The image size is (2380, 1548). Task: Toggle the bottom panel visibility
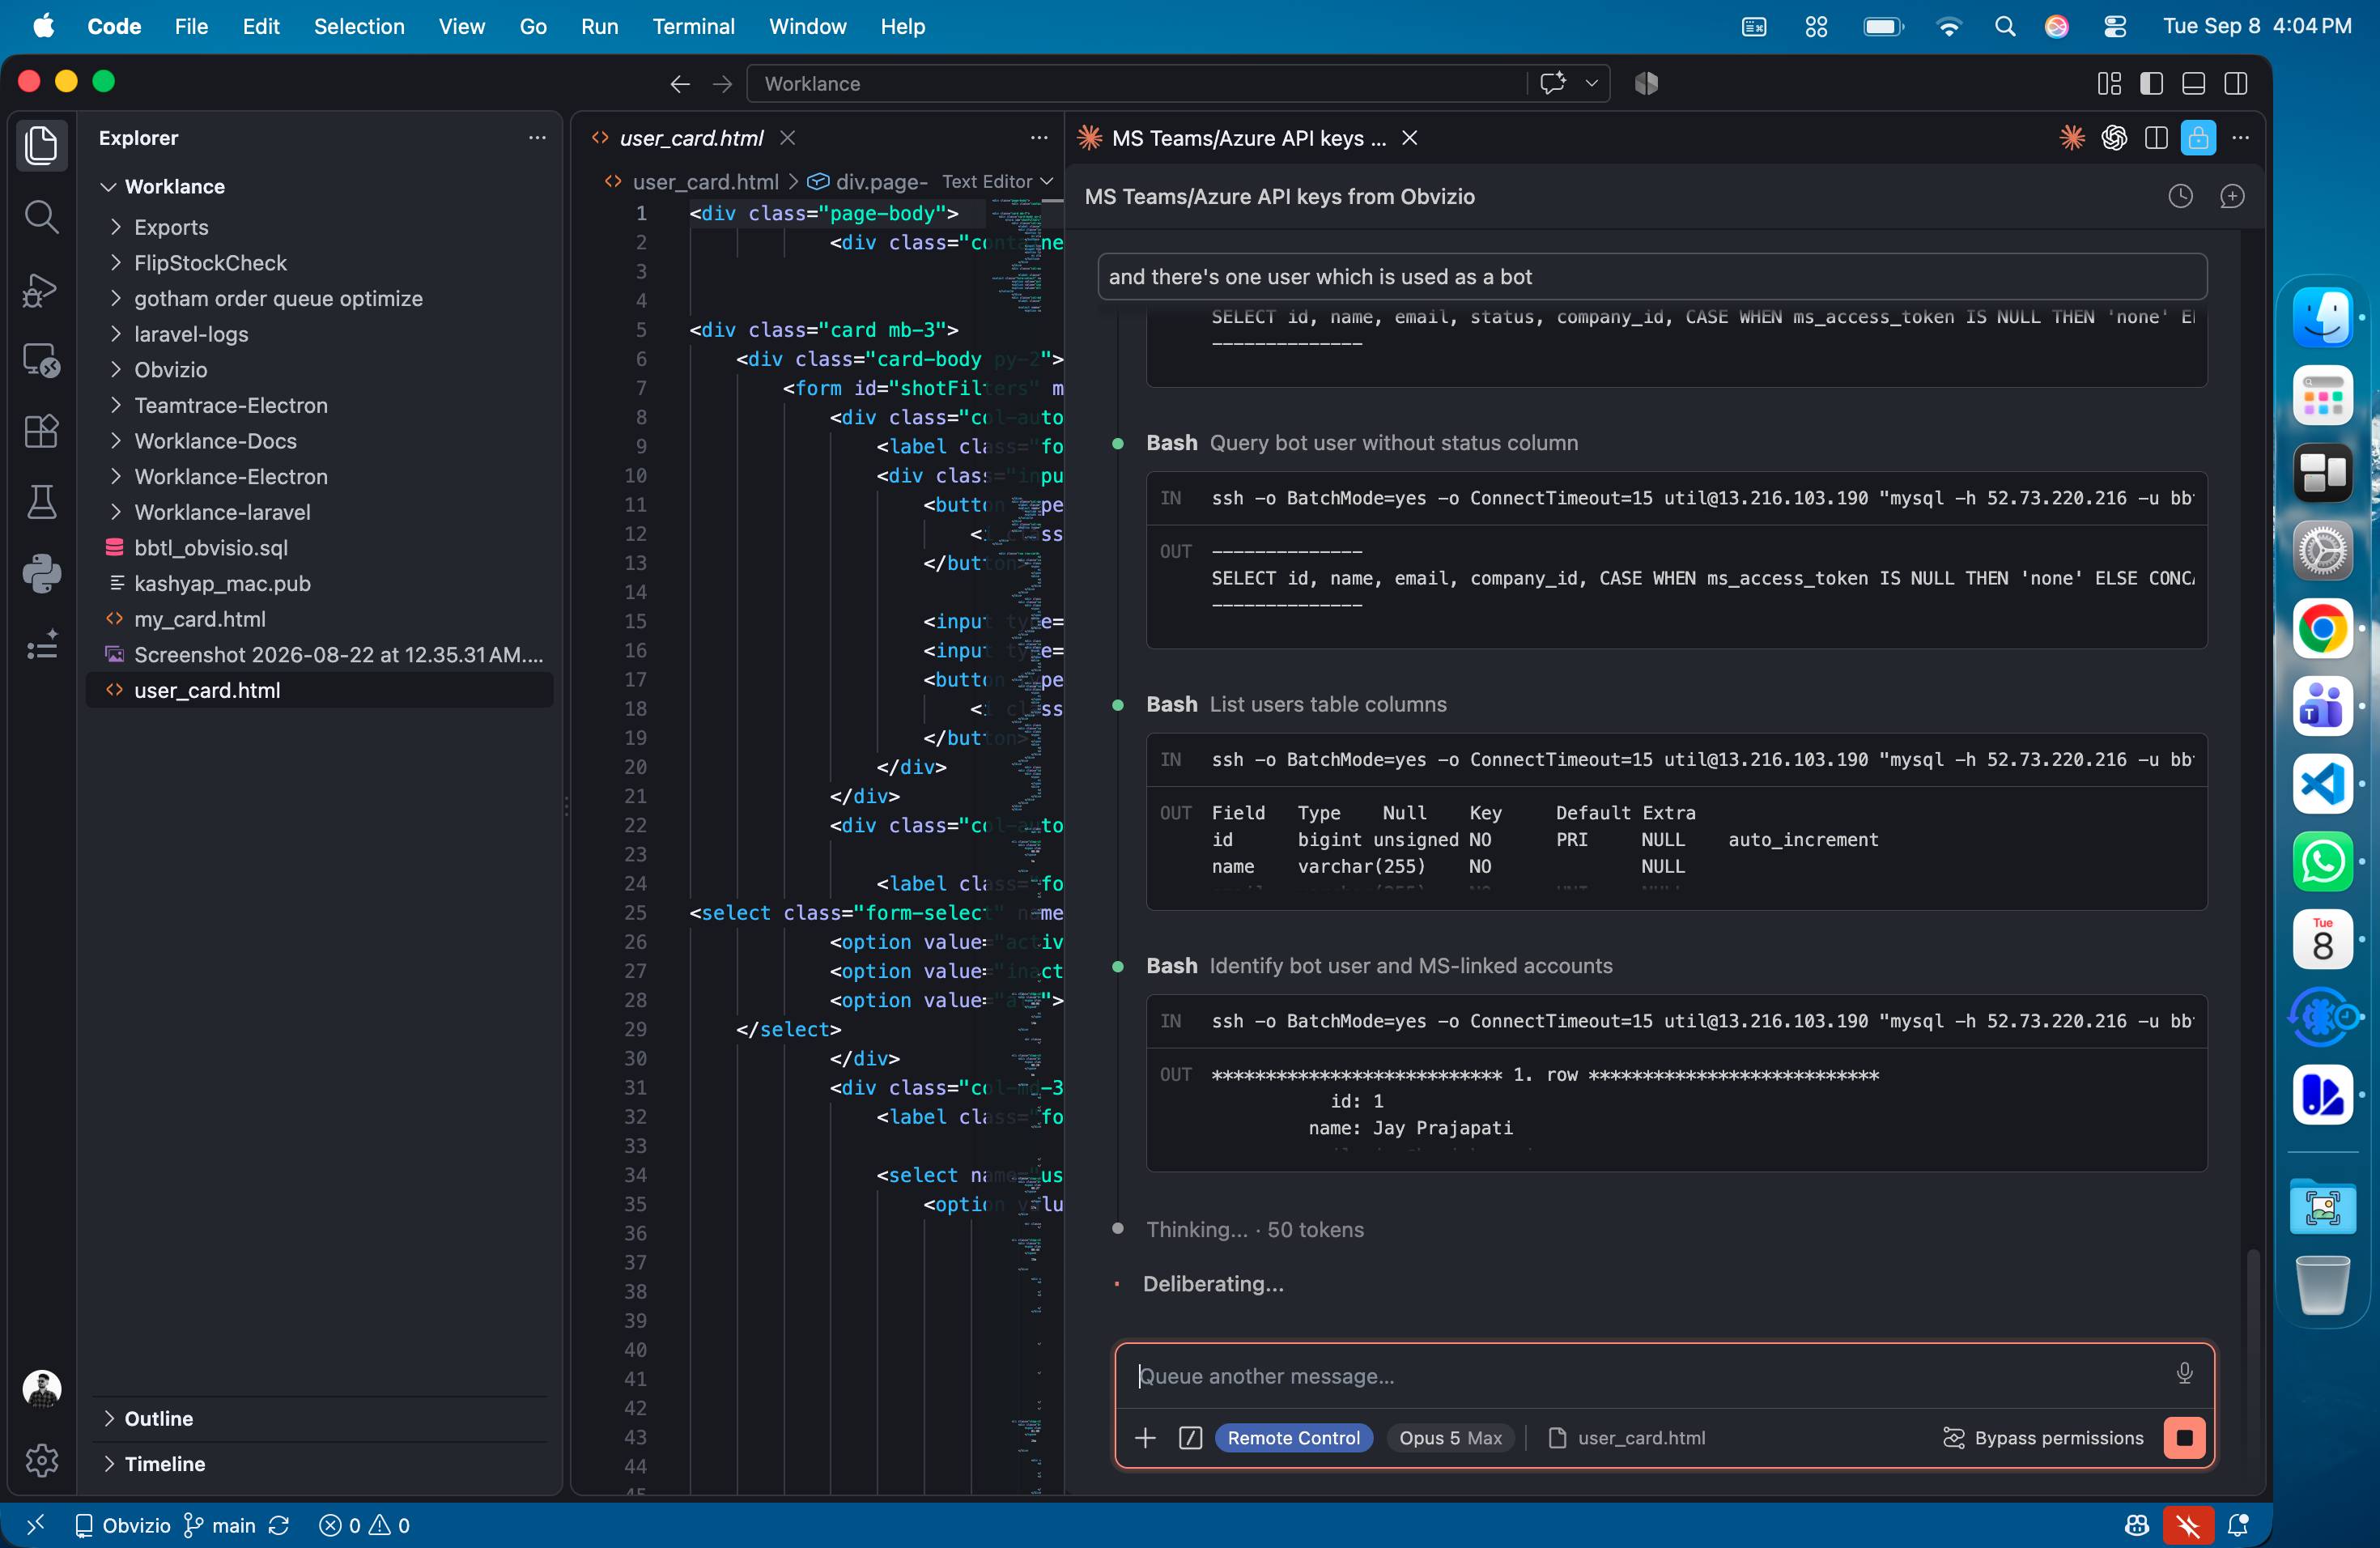click(x=2194, y=83)
